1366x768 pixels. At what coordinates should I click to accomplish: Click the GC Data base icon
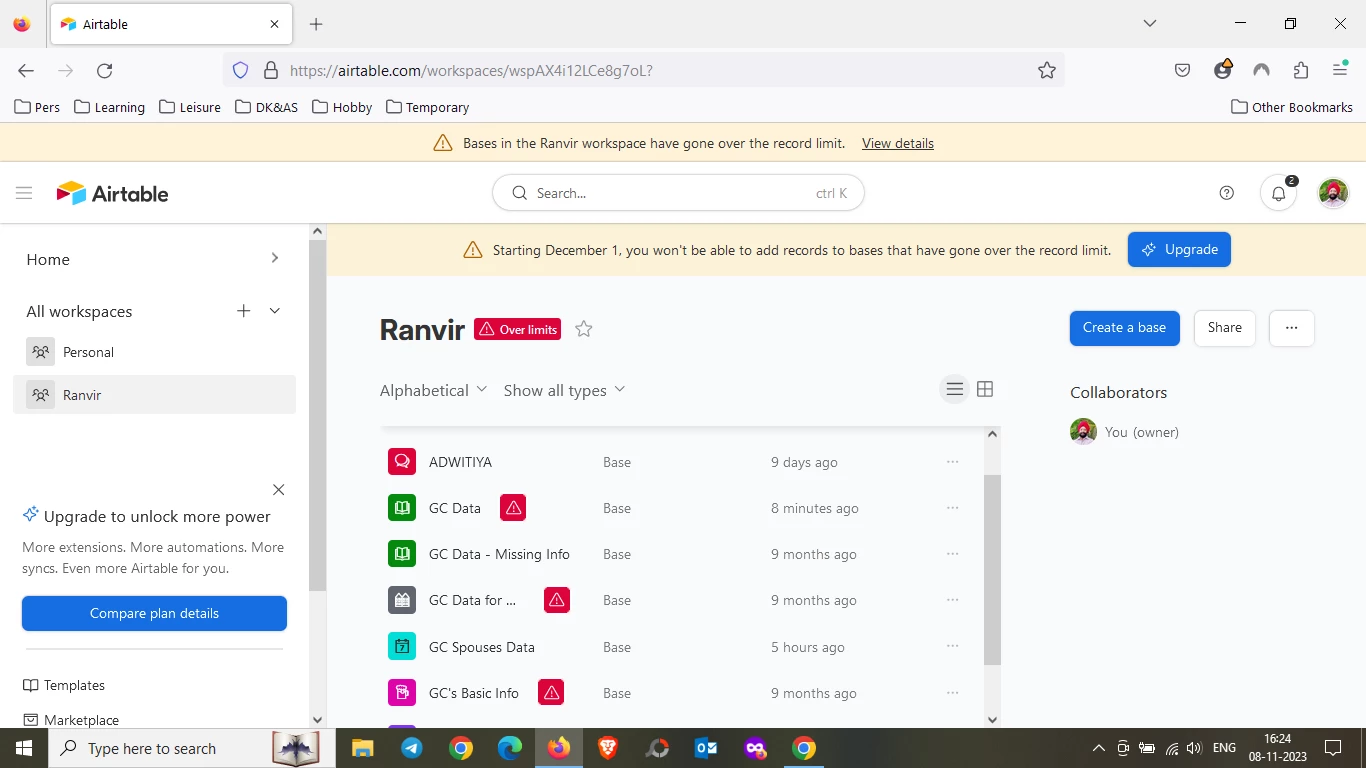402,508
